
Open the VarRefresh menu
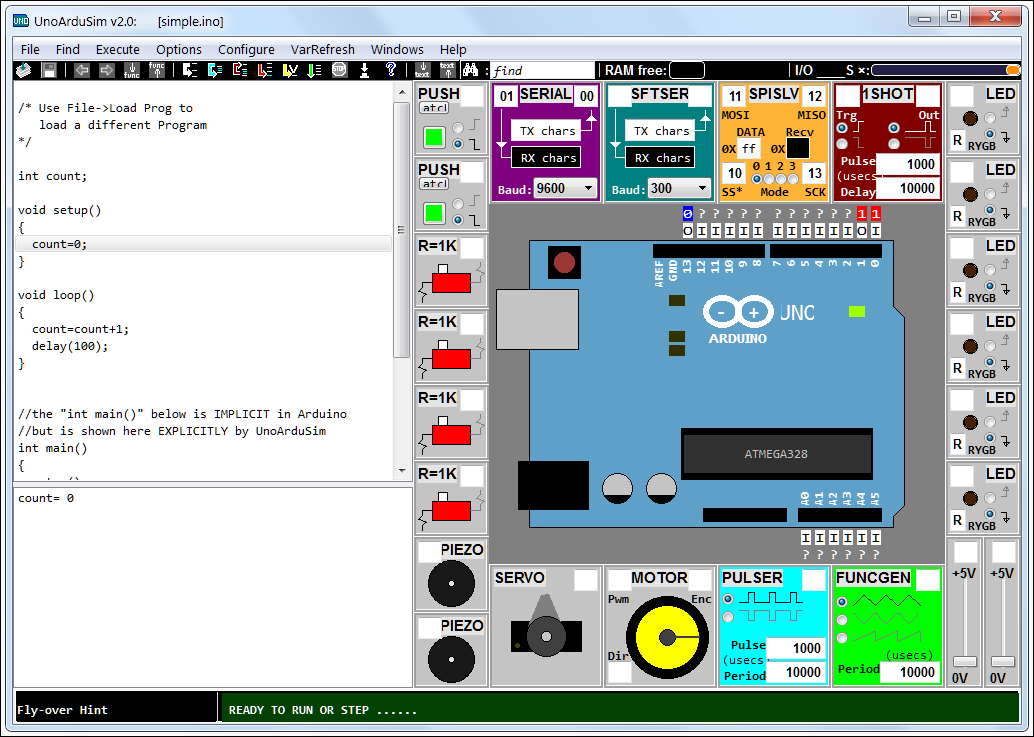[322, 49]
